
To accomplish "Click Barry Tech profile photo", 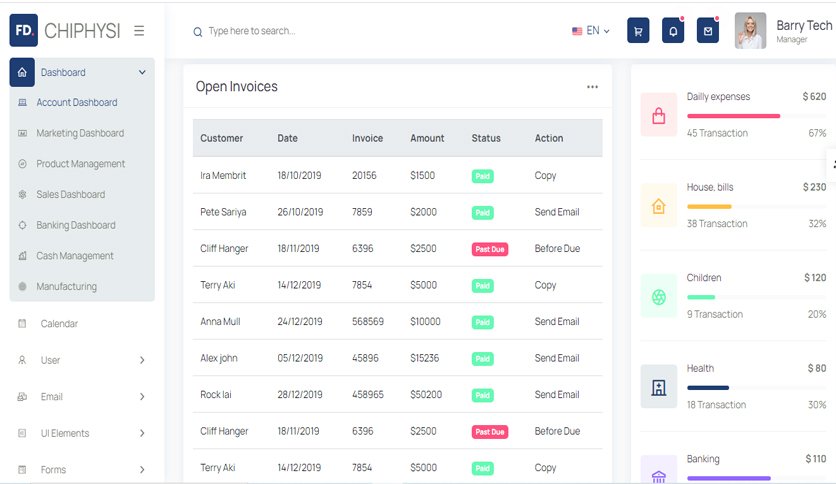I will pyautogui.click(x=751, y=31).
